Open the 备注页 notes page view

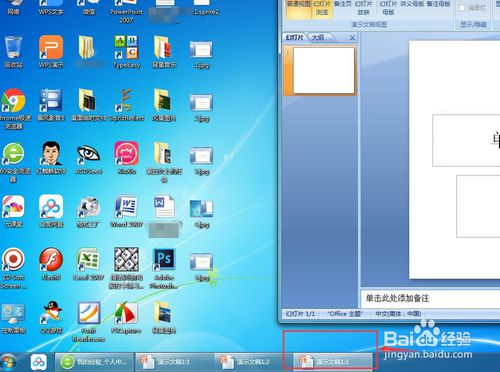(x=343, y=5)
